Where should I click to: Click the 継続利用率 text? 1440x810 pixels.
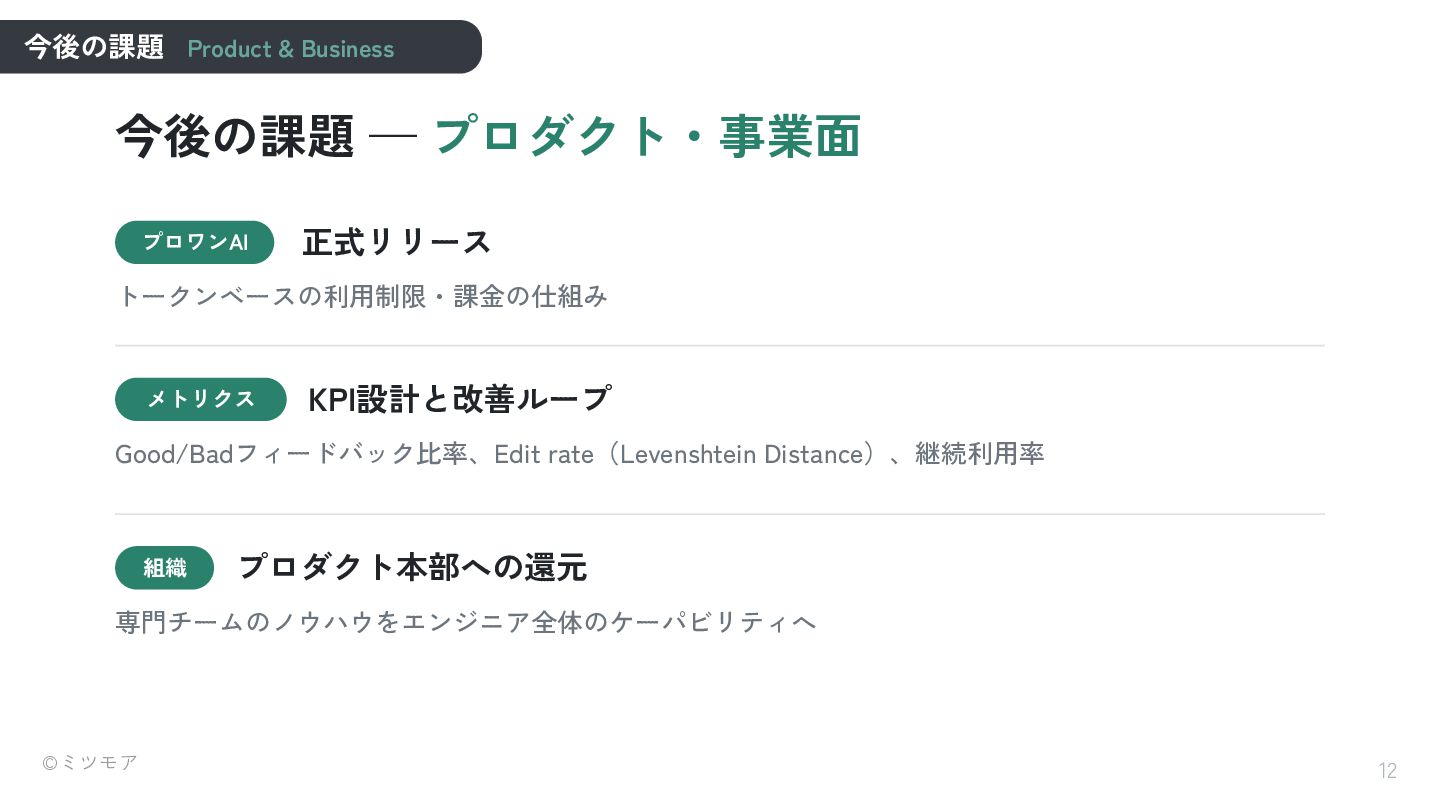[x=980, y=454]
